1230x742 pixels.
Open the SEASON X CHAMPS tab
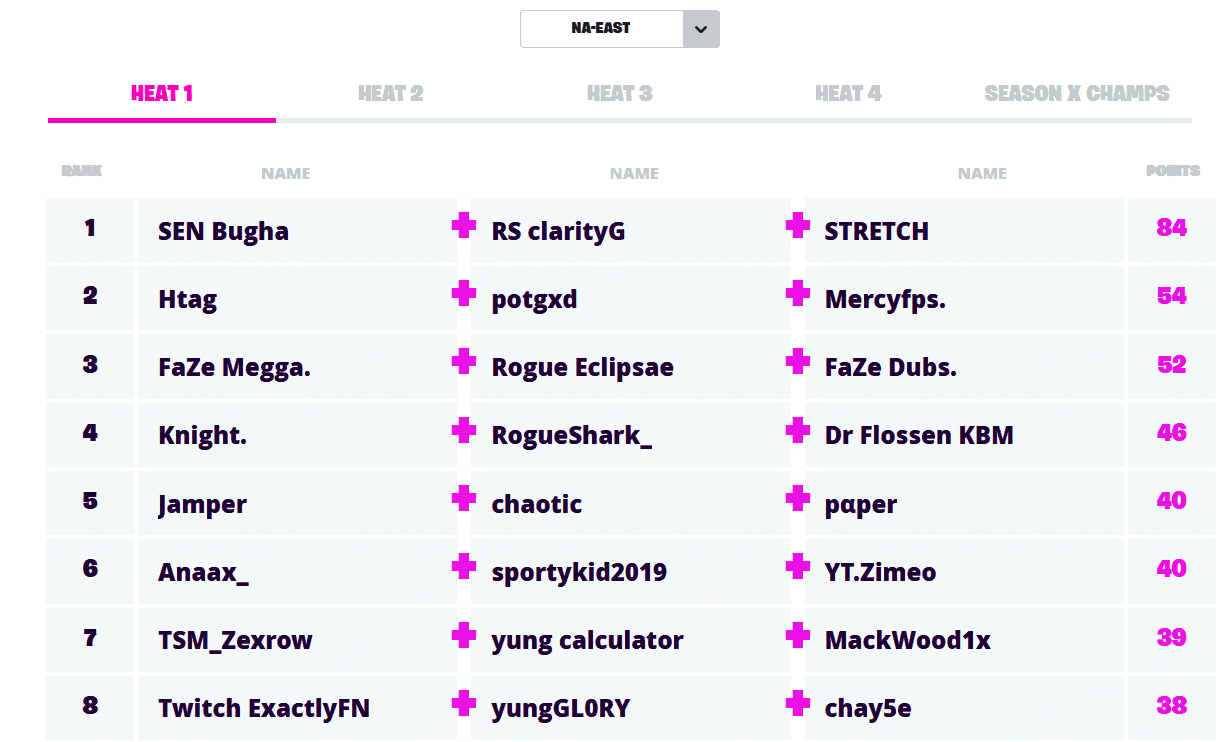click(x=1077, y=93)
